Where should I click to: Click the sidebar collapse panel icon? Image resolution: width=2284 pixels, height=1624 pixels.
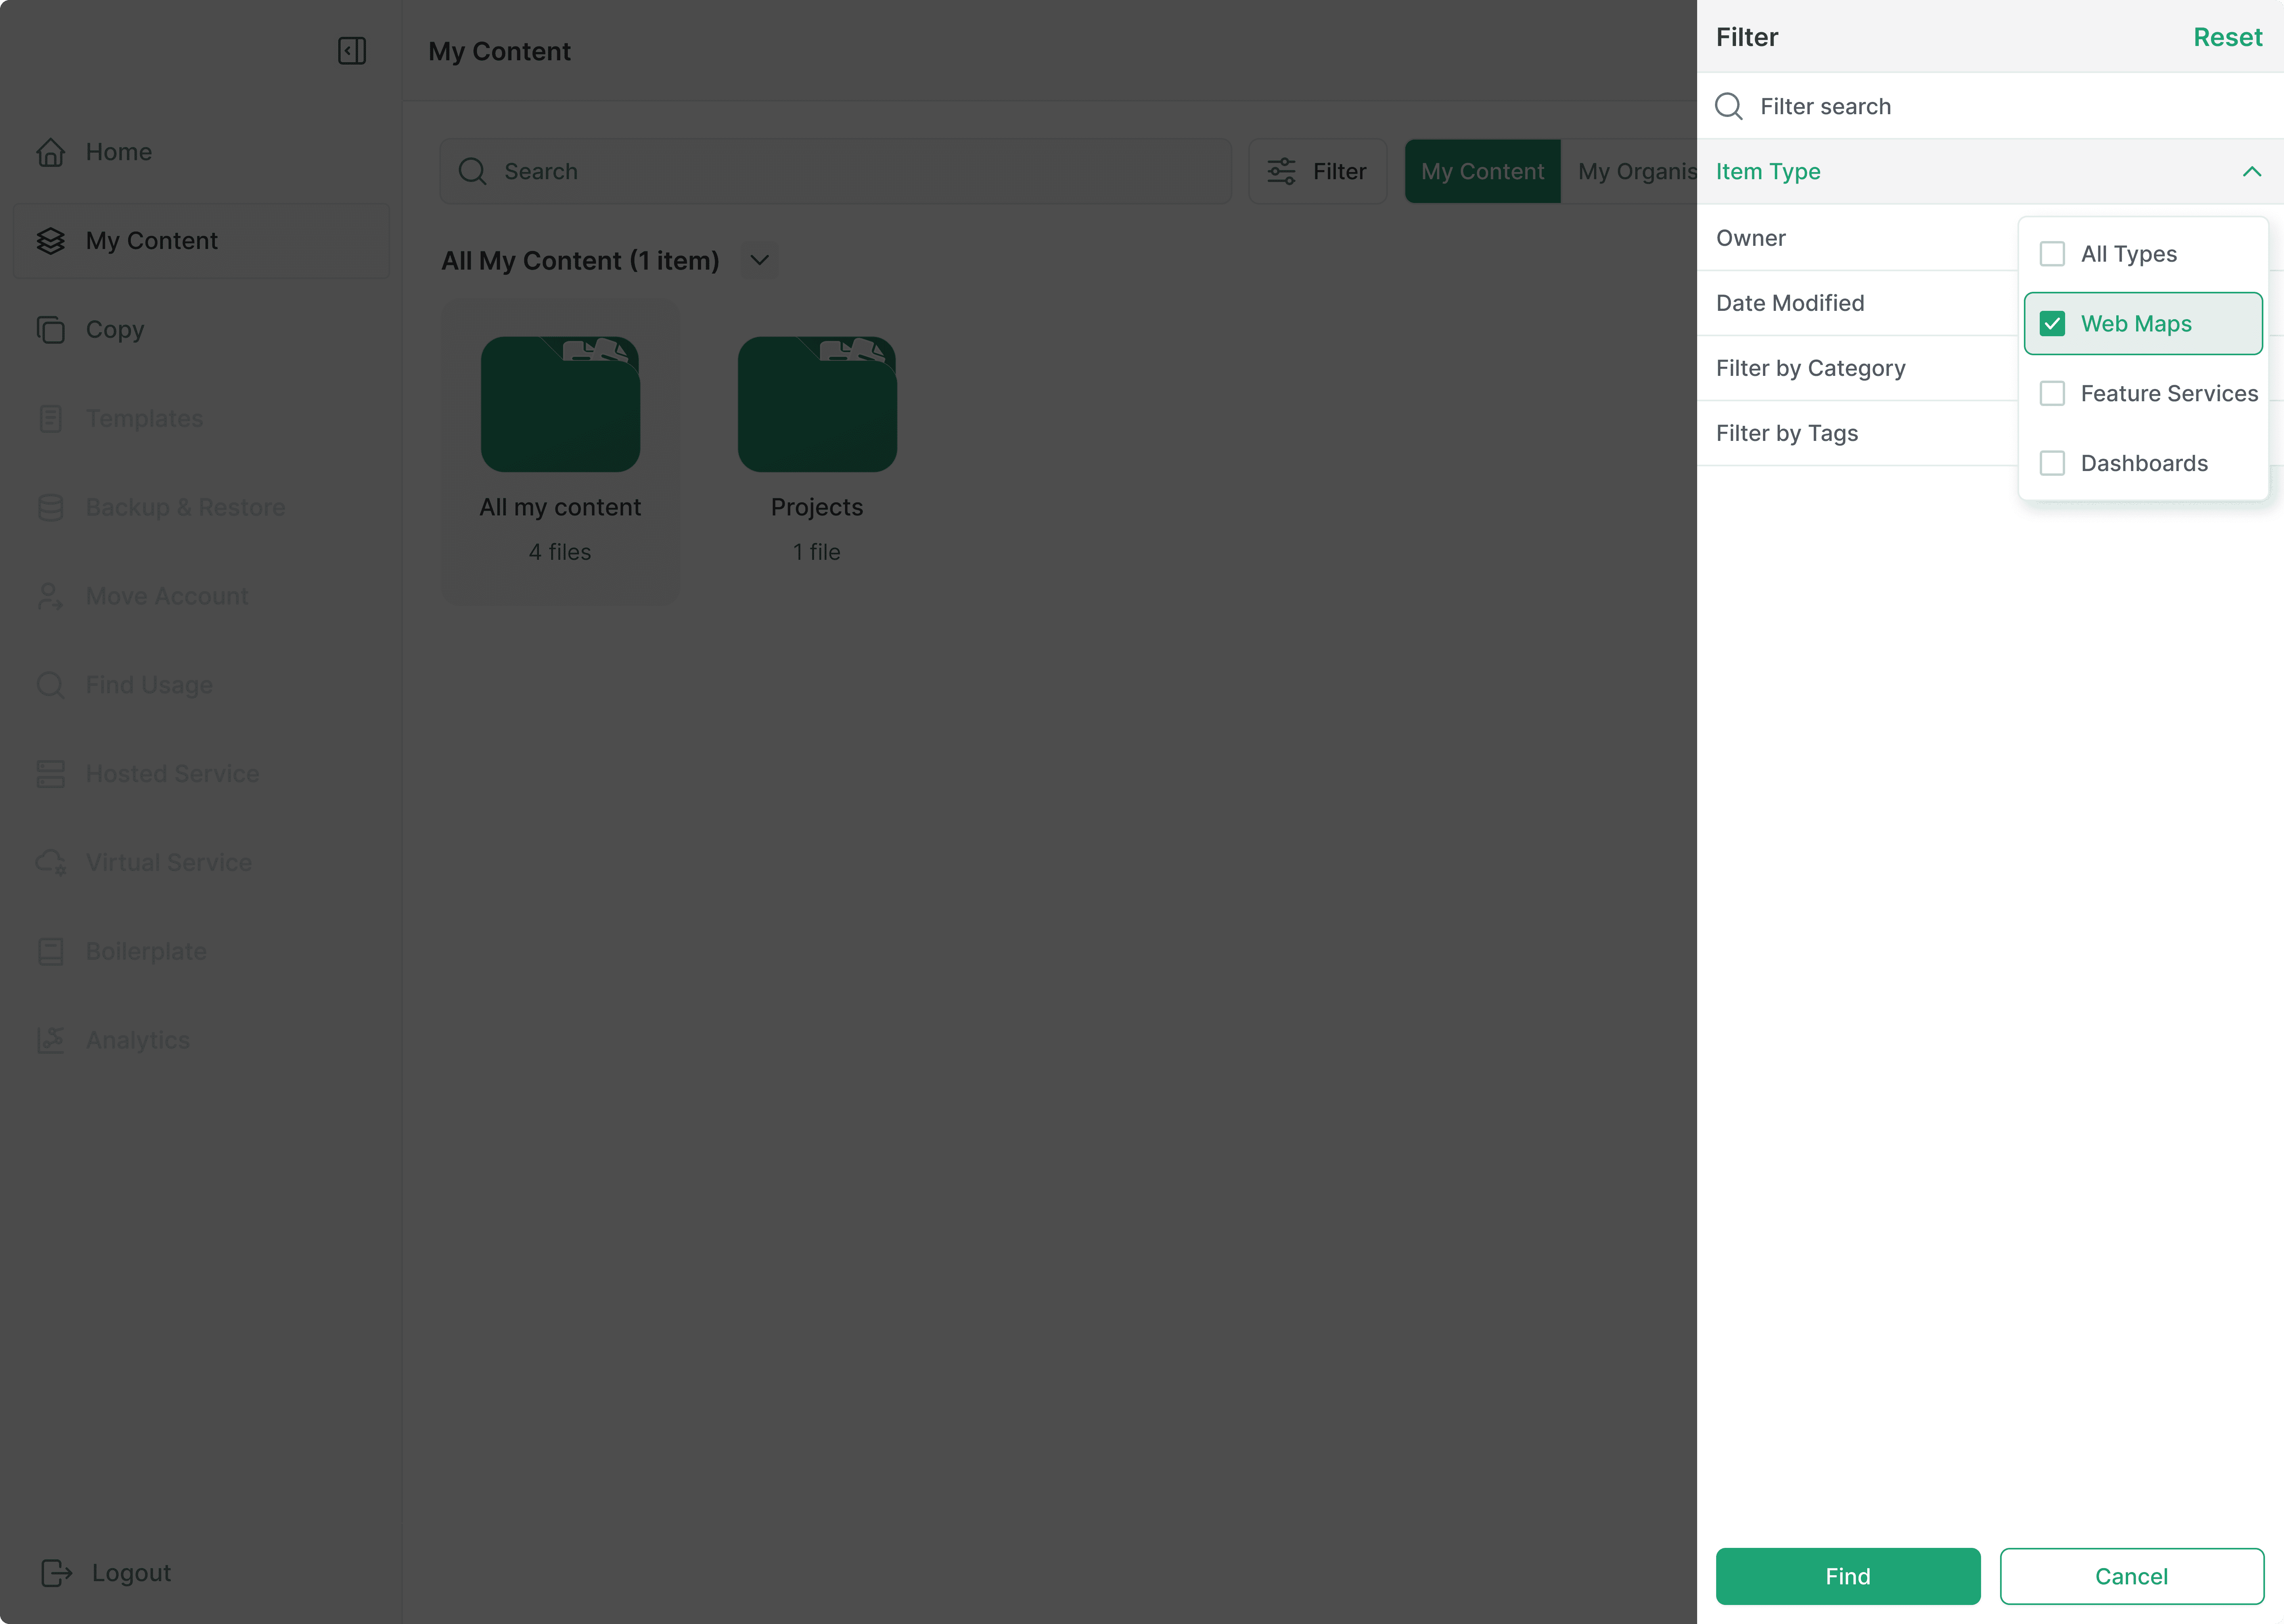[x=352, y=51]
